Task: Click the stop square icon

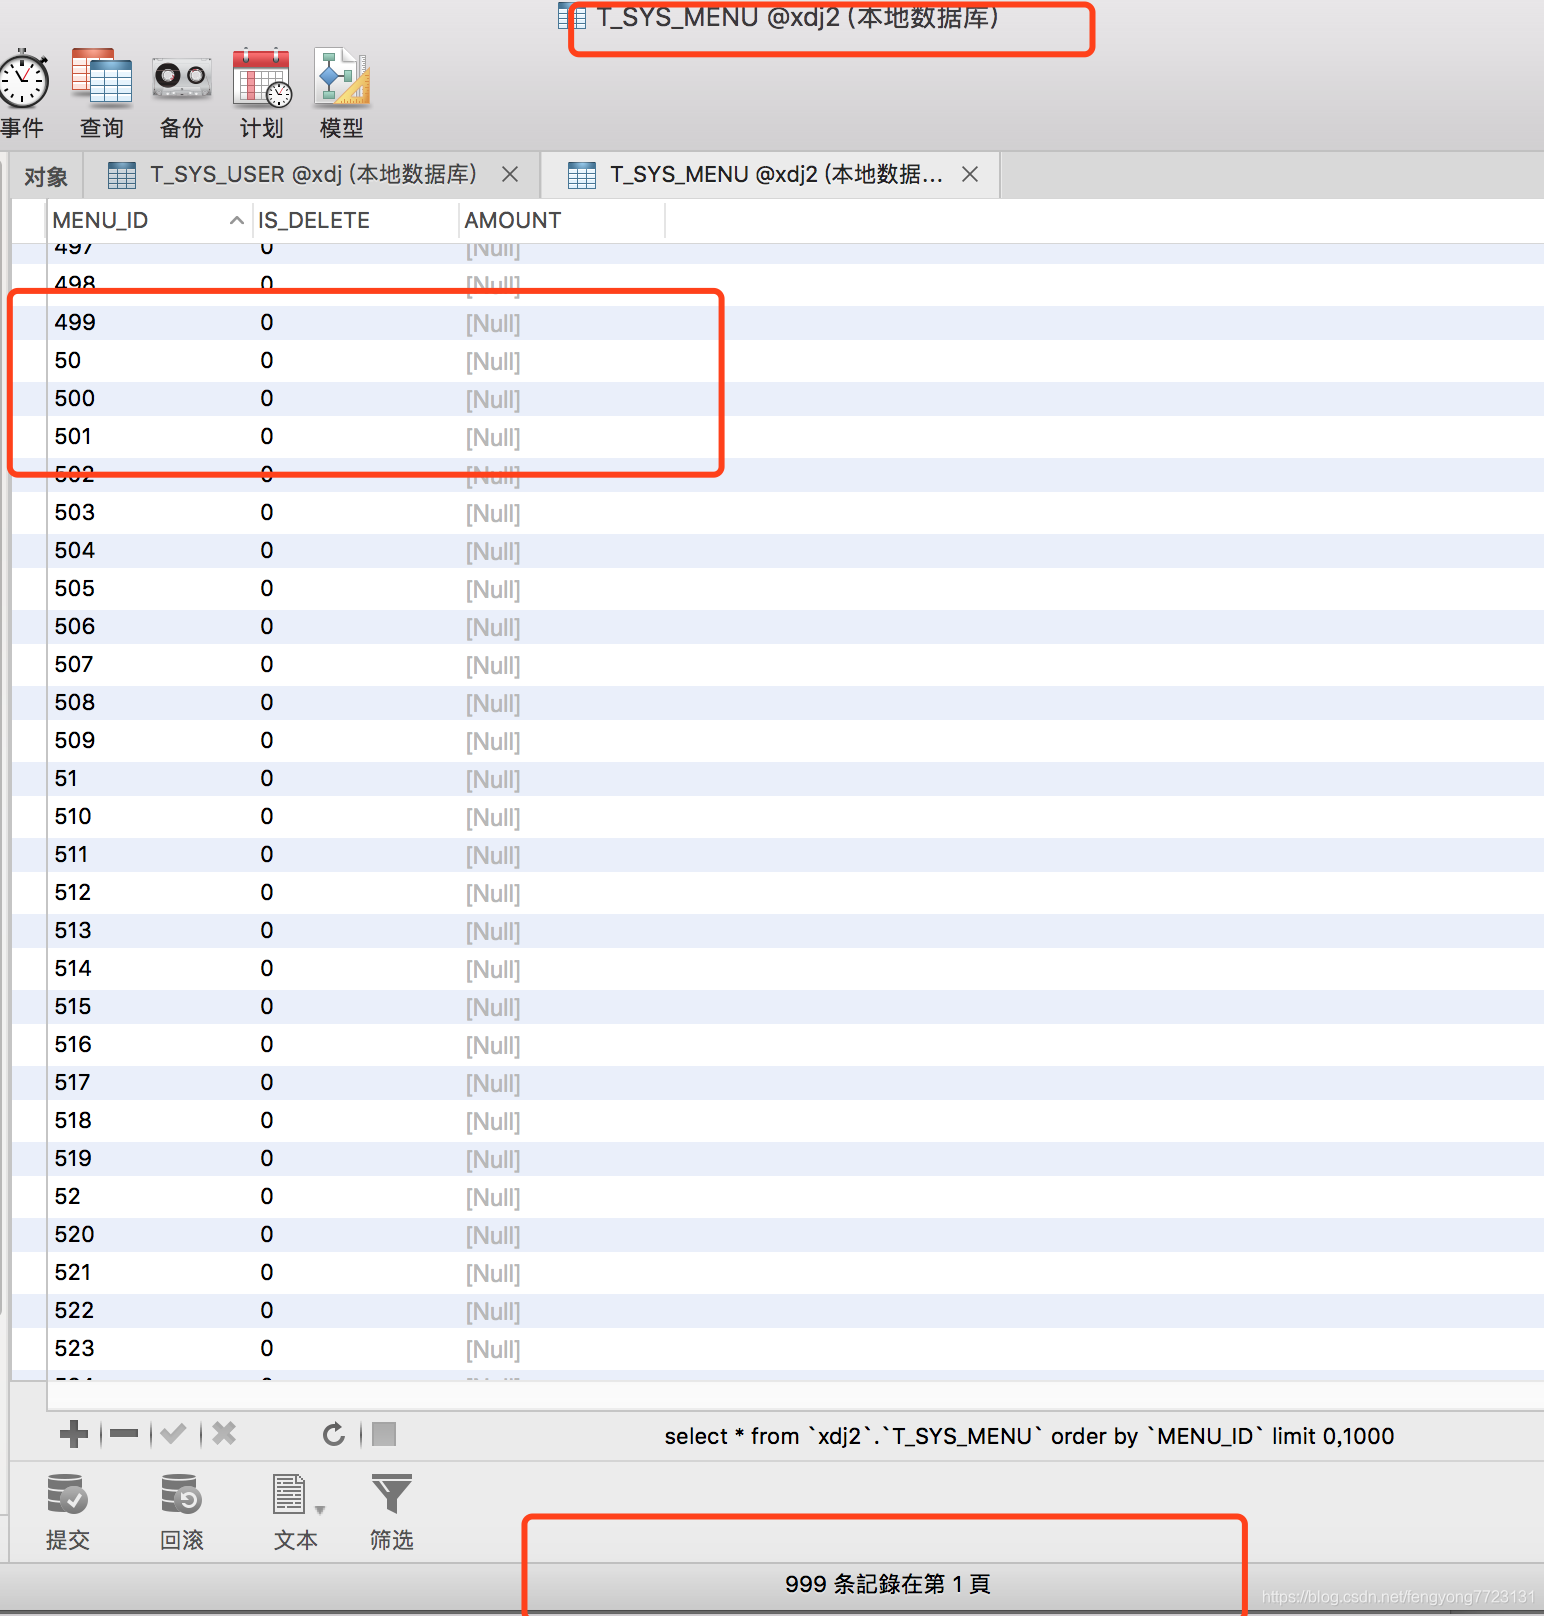Action: (x=384, y=1434)
